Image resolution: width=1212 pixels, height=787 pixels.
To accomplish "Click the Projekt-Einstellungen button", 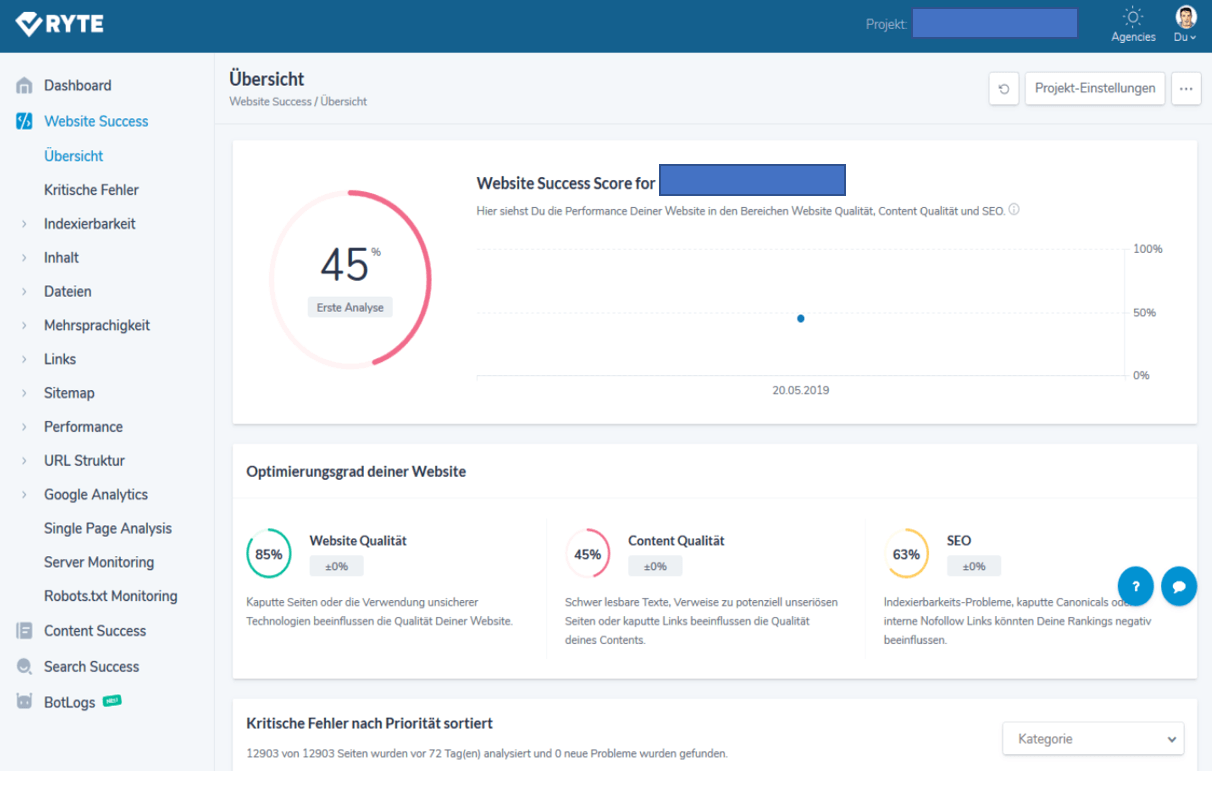I will click(1095, 88).
